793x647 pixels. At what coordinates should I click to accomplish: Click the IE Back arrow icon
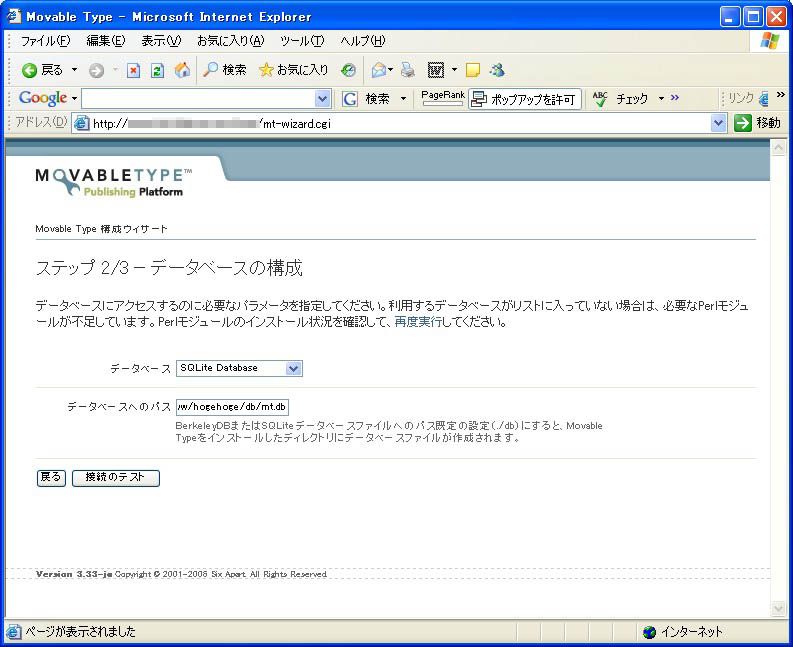[29, 70]
